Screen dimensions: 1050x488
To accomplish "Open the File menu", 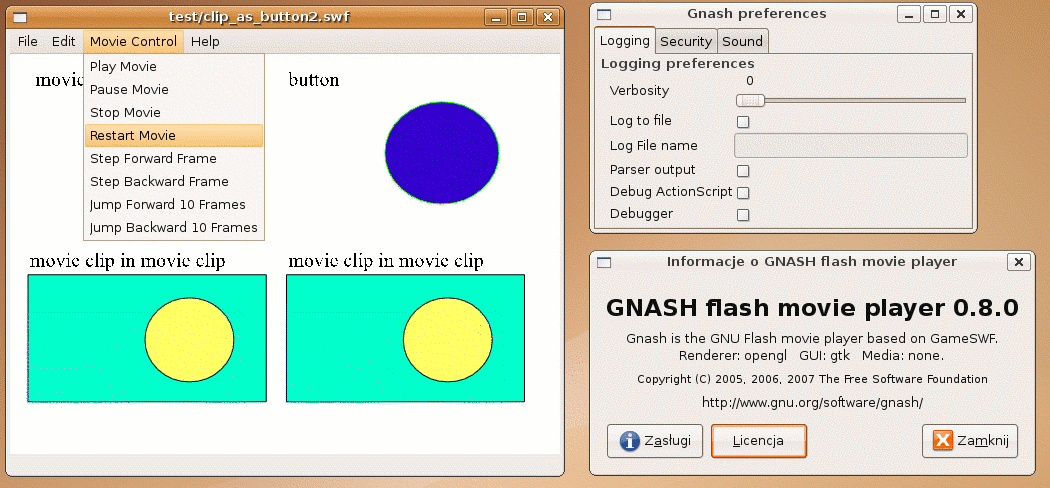I will (x=27, y=42).
